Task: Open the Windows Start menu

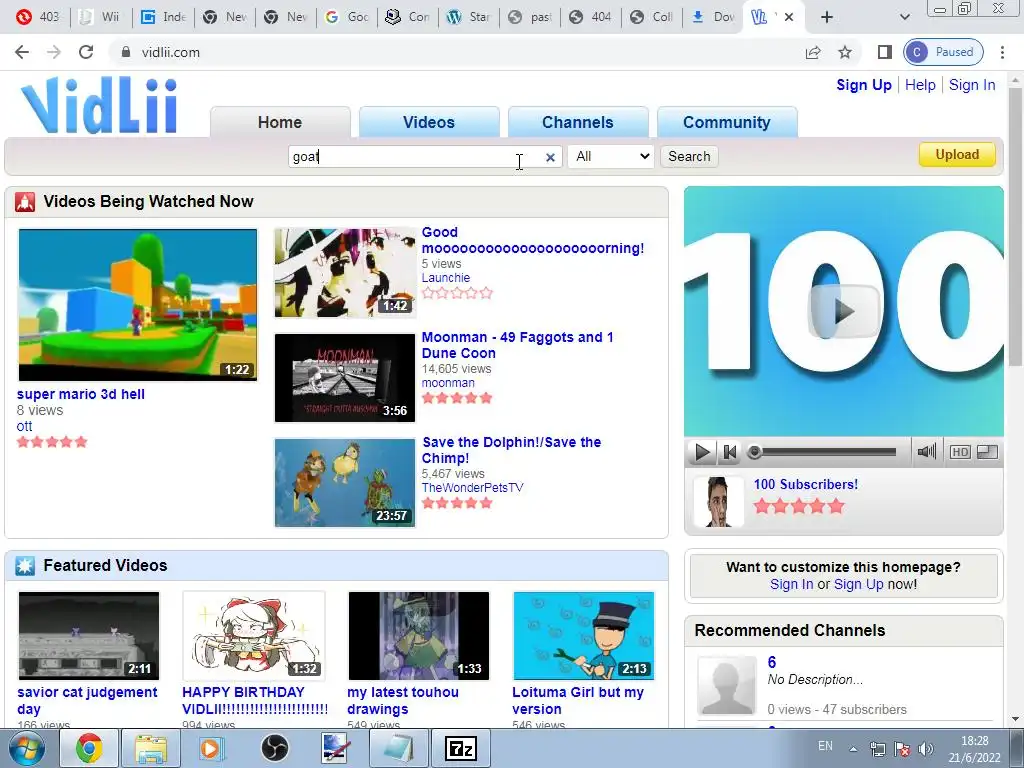Action: (x=27, y=748)
